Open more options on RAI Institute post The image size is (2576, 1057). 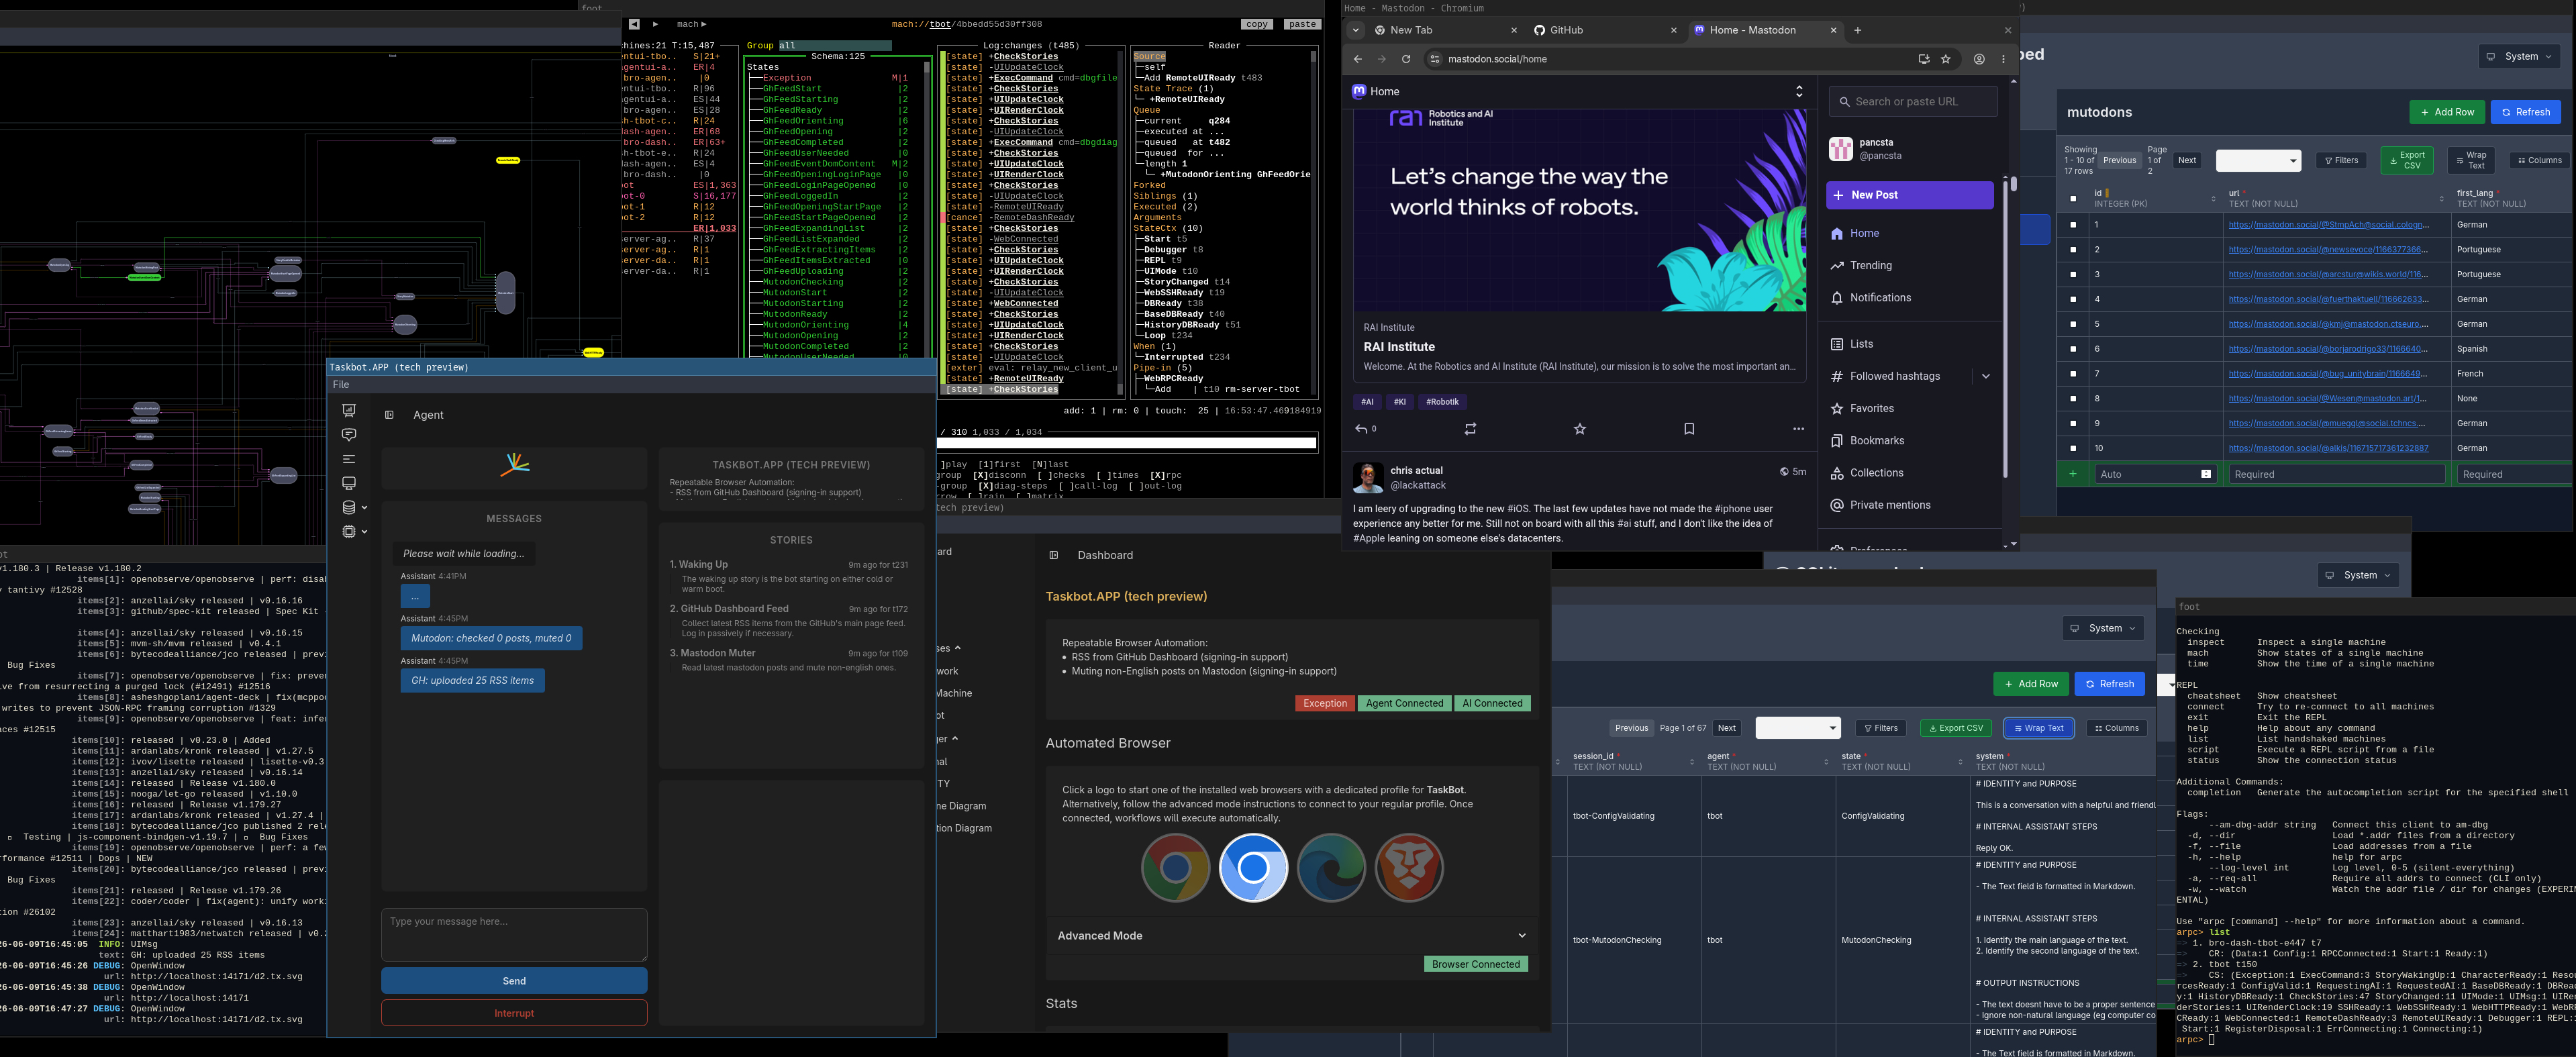(1798, 429)
